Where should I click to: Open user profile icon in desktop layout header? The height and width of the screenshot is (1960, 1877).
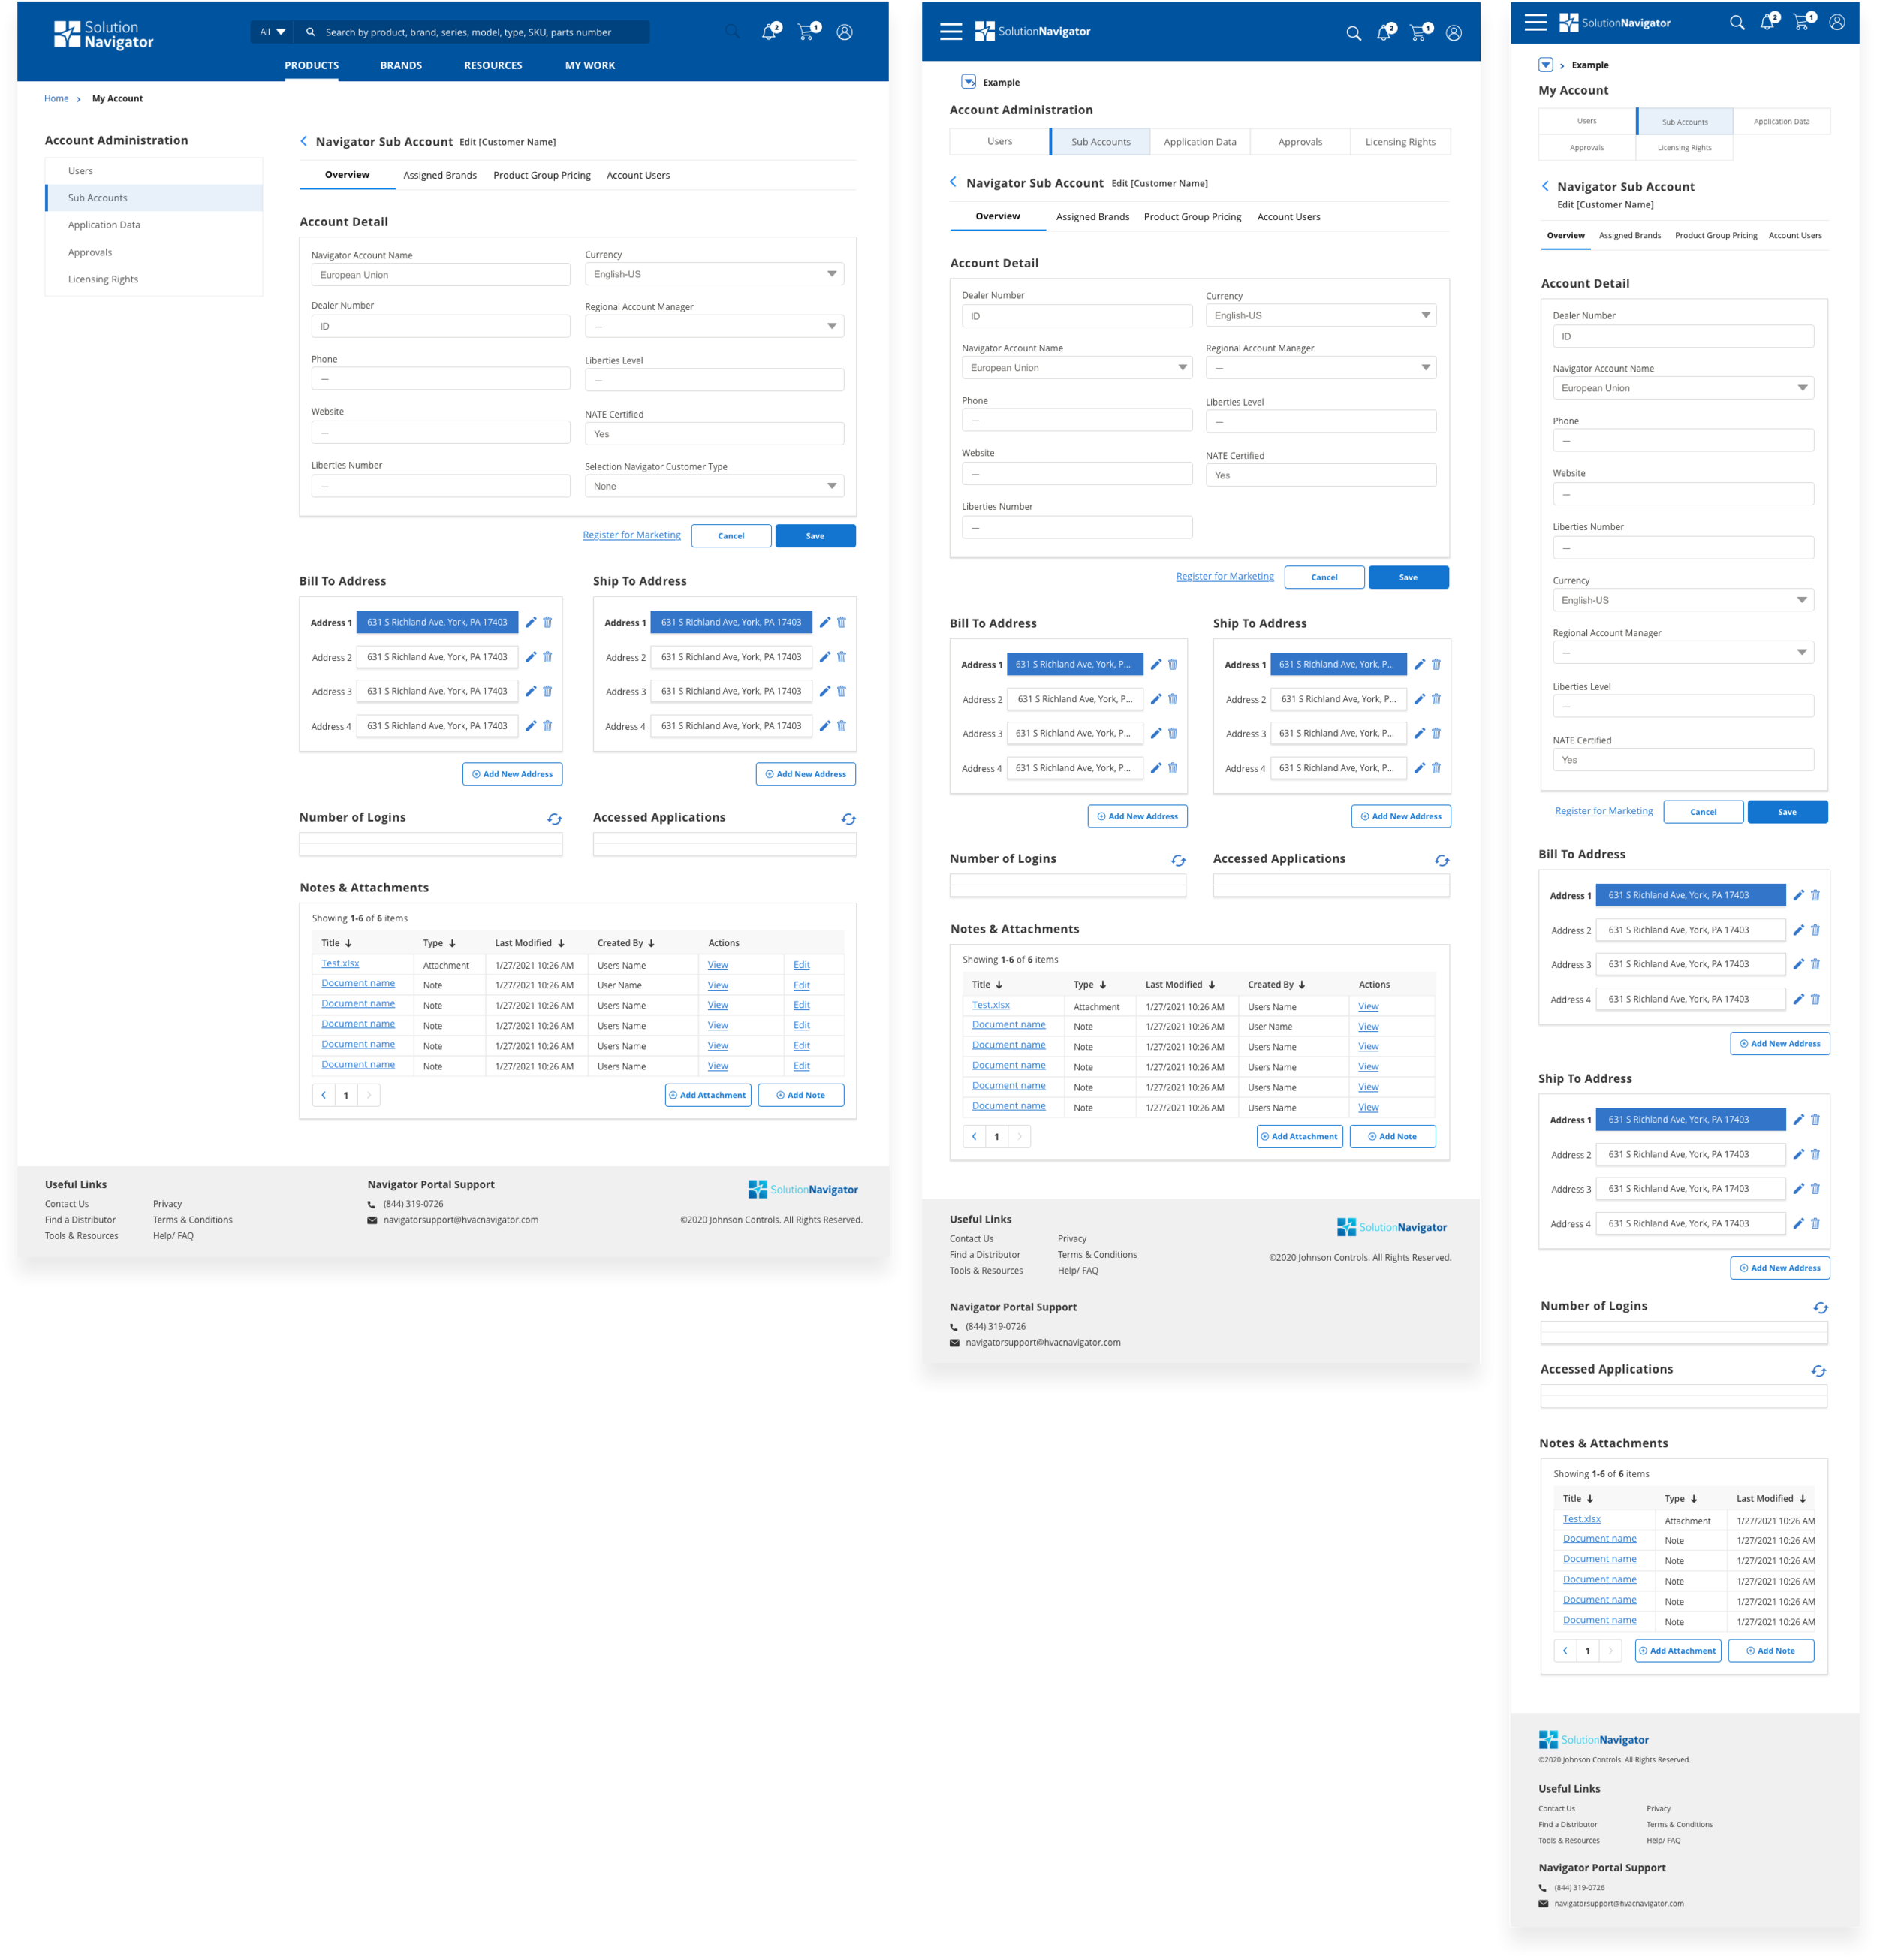(844, 32)
